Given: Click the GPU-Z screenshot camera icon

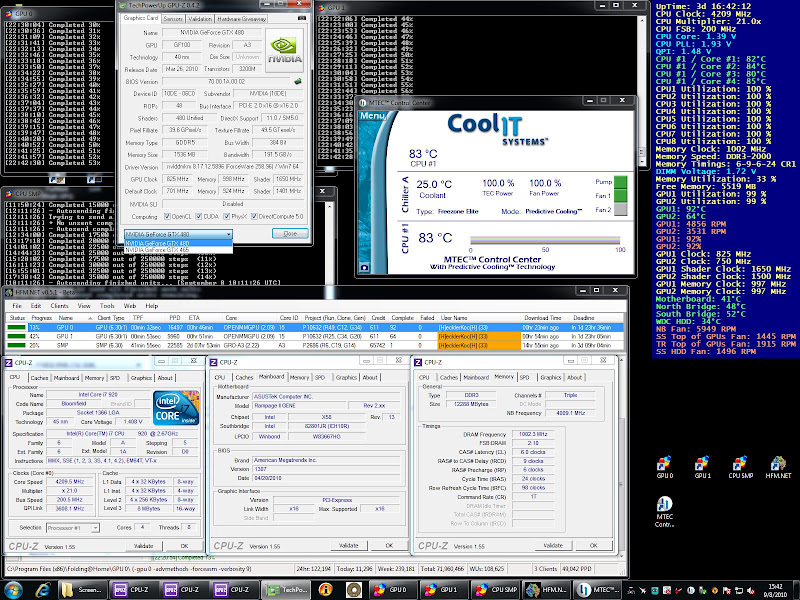Looking at the screenshot, I should coord(302,18).
